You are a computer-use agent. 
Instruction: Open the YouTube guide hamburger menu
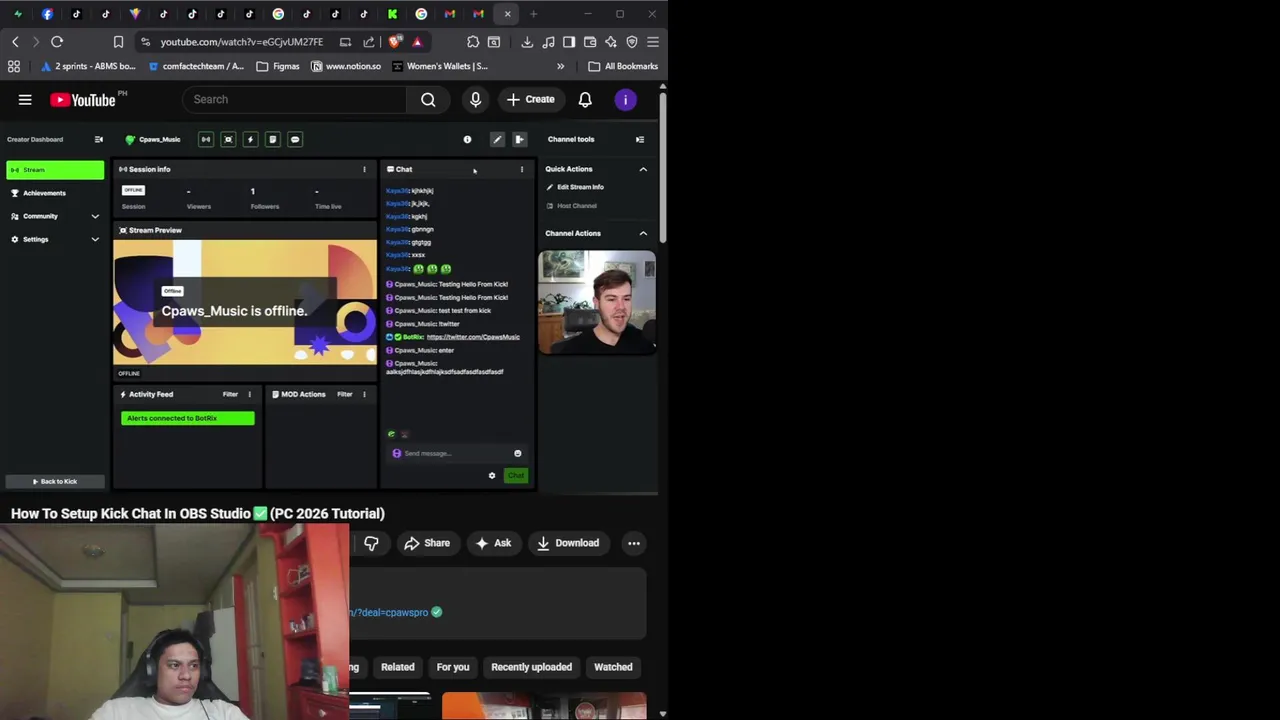(25, 99)
